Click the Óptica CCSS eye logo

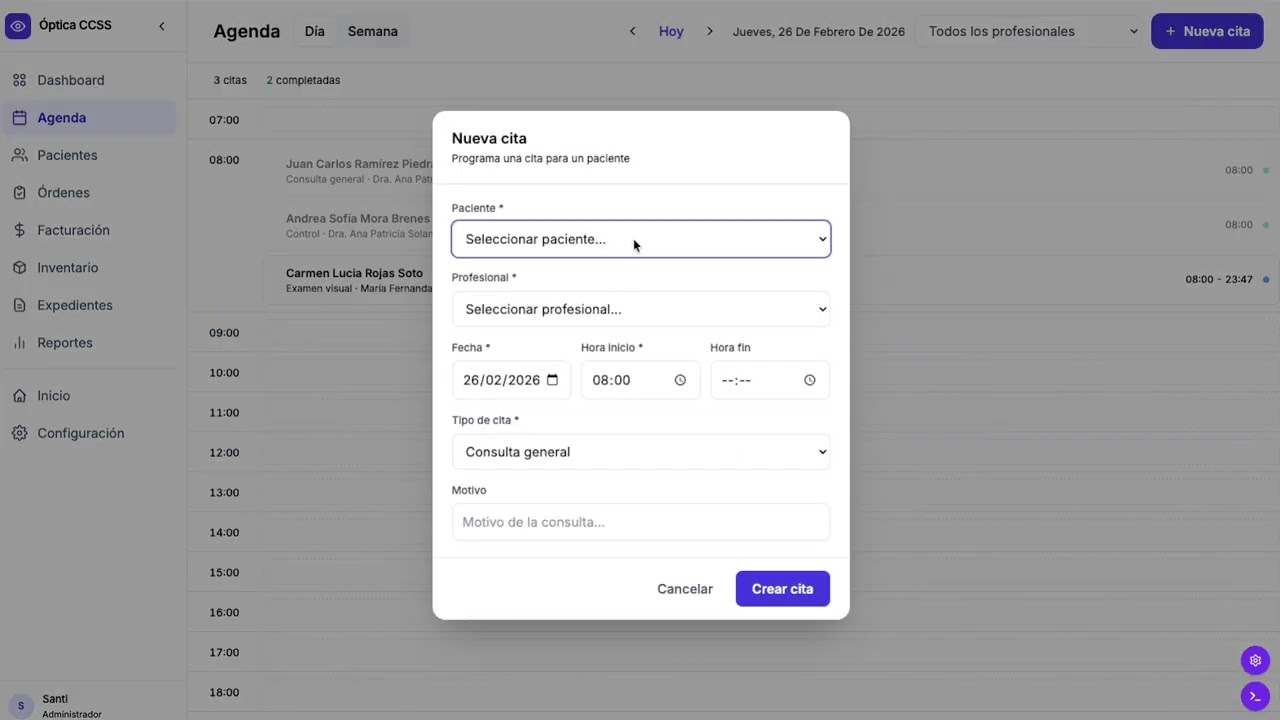[x=18, y=26]
